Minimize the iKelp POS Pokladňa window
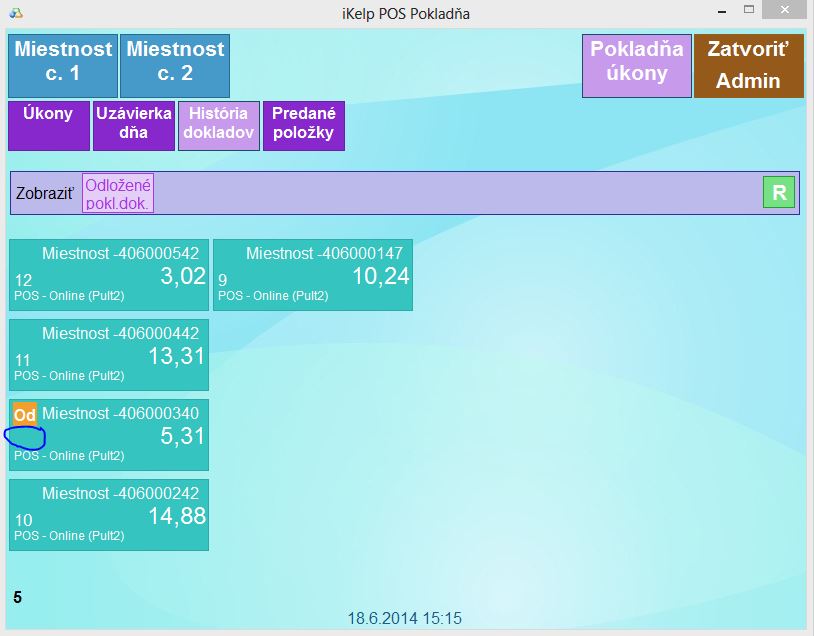This screenshot has height=636, width=814. point(722,11)
